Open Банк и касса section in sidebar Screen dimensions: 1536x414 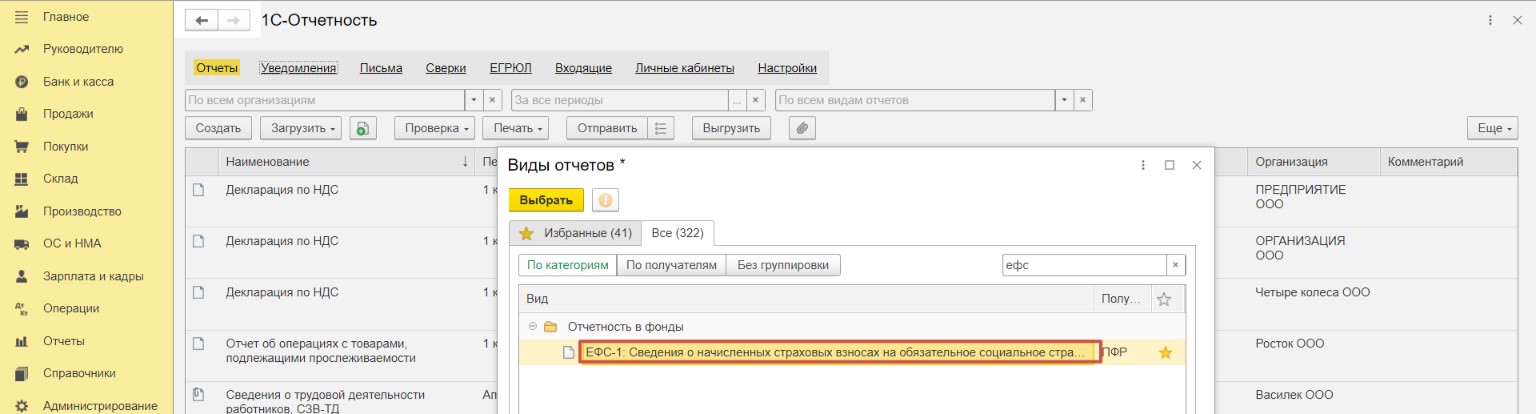pyautogui.click(x=78, y=82)
